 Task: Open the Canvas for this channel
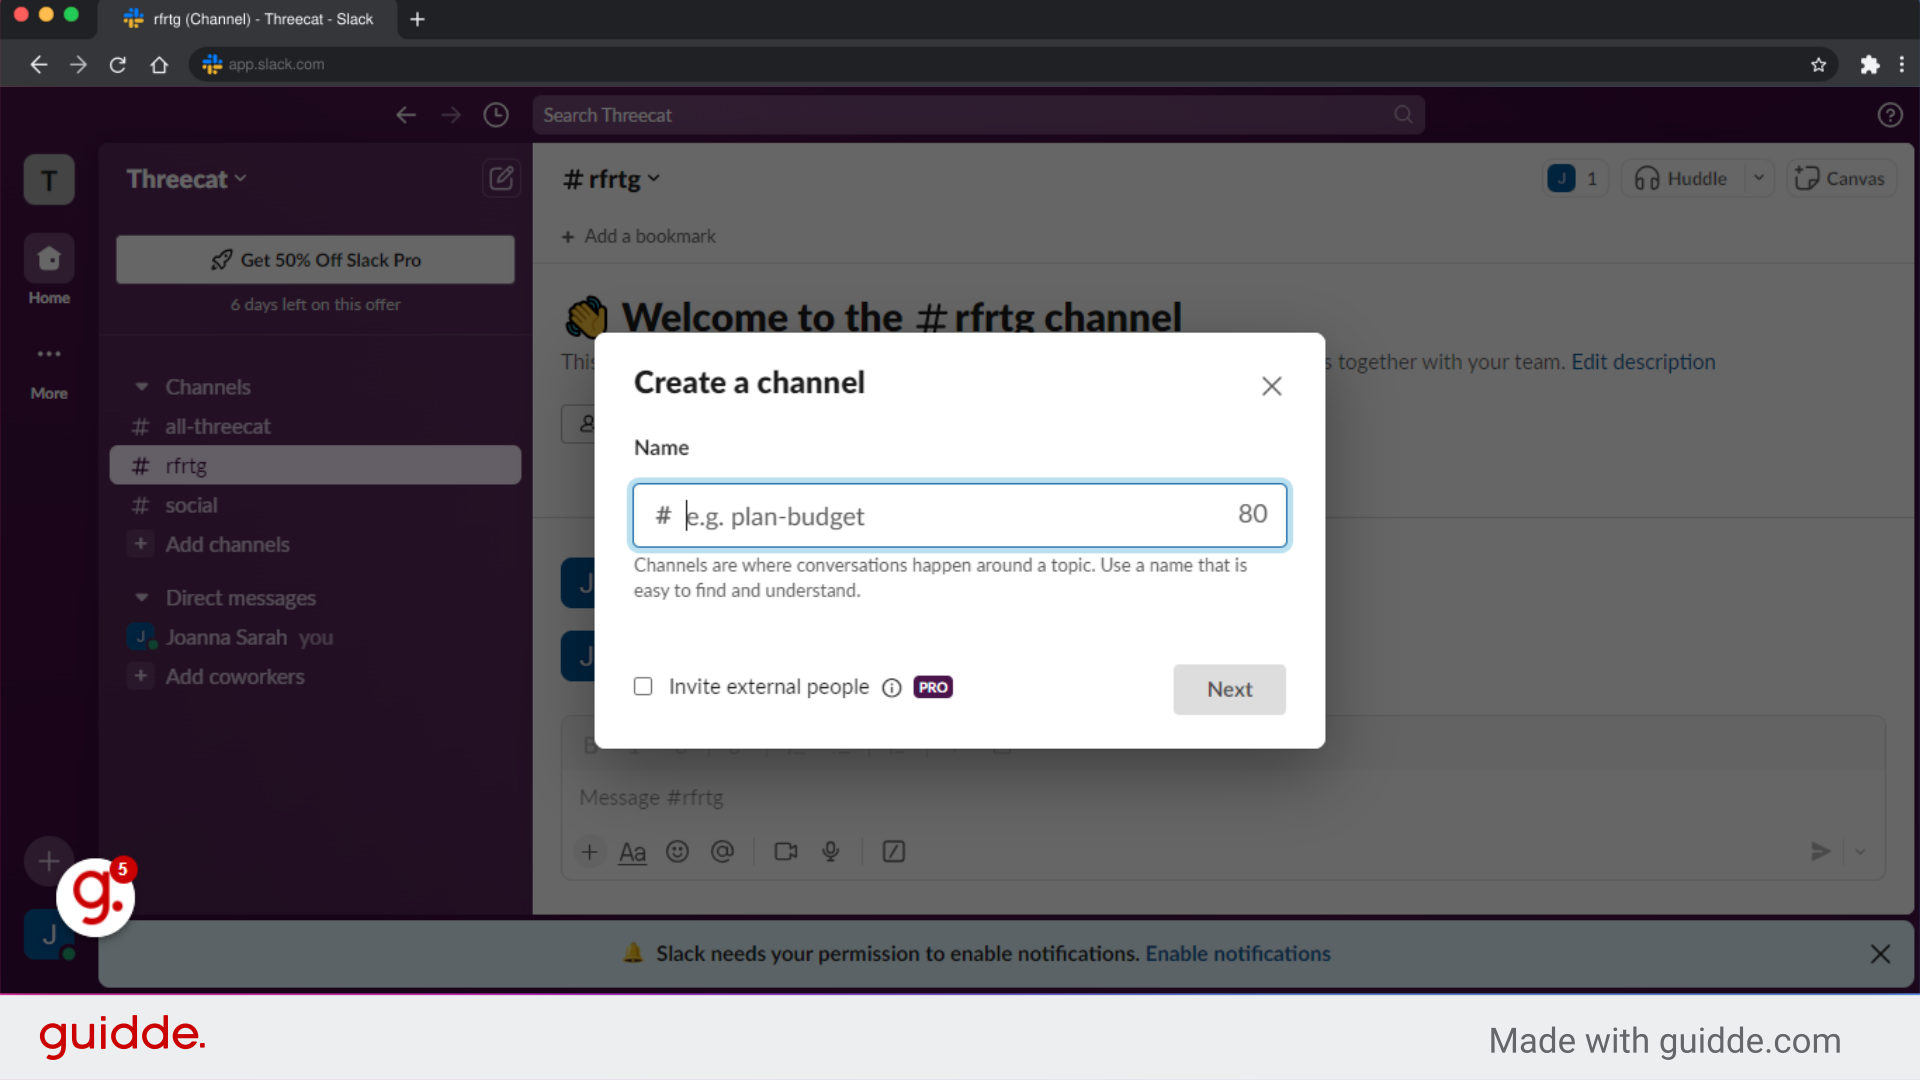point(1841,178)
